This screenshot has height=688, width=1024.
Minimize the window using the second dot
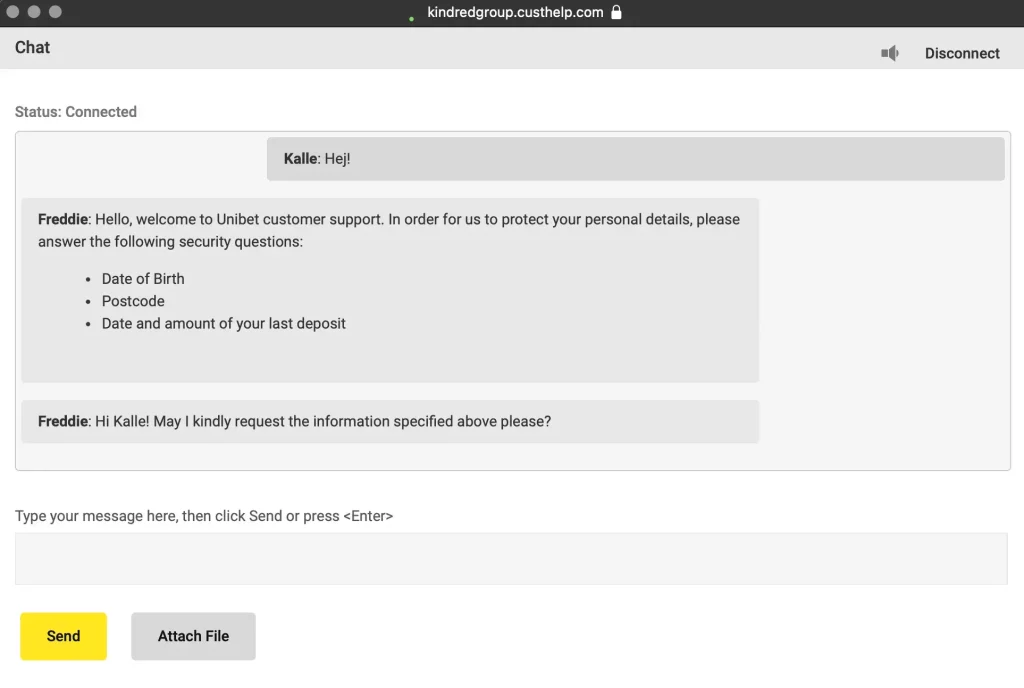point(34,12)
